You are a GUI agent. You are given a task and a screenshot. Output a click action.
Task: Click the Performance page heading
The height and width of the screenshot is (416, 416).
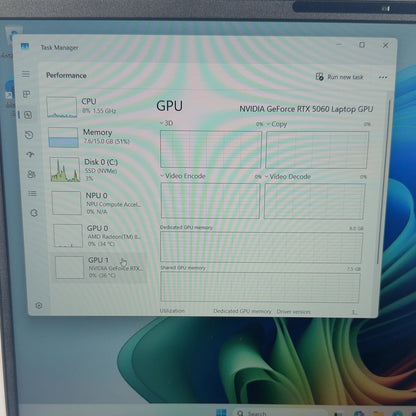(66, 75)
